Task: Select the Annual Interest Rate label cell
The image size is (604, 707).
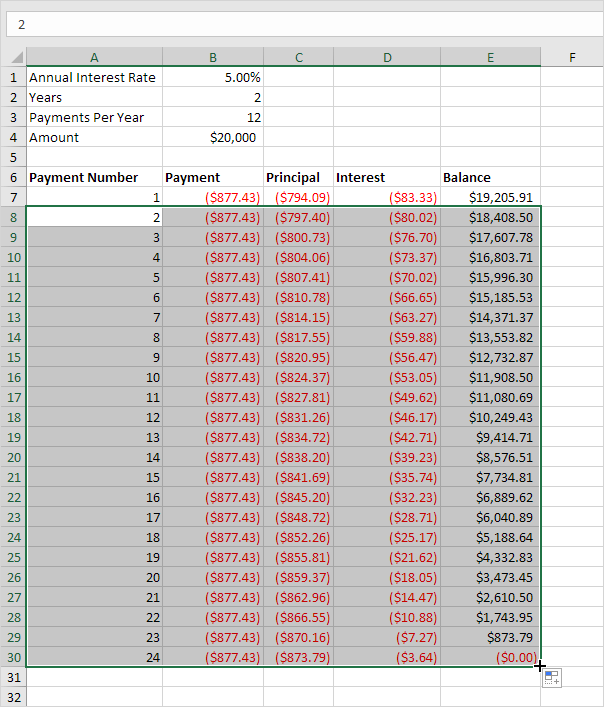Action: (x=94, y=77)
